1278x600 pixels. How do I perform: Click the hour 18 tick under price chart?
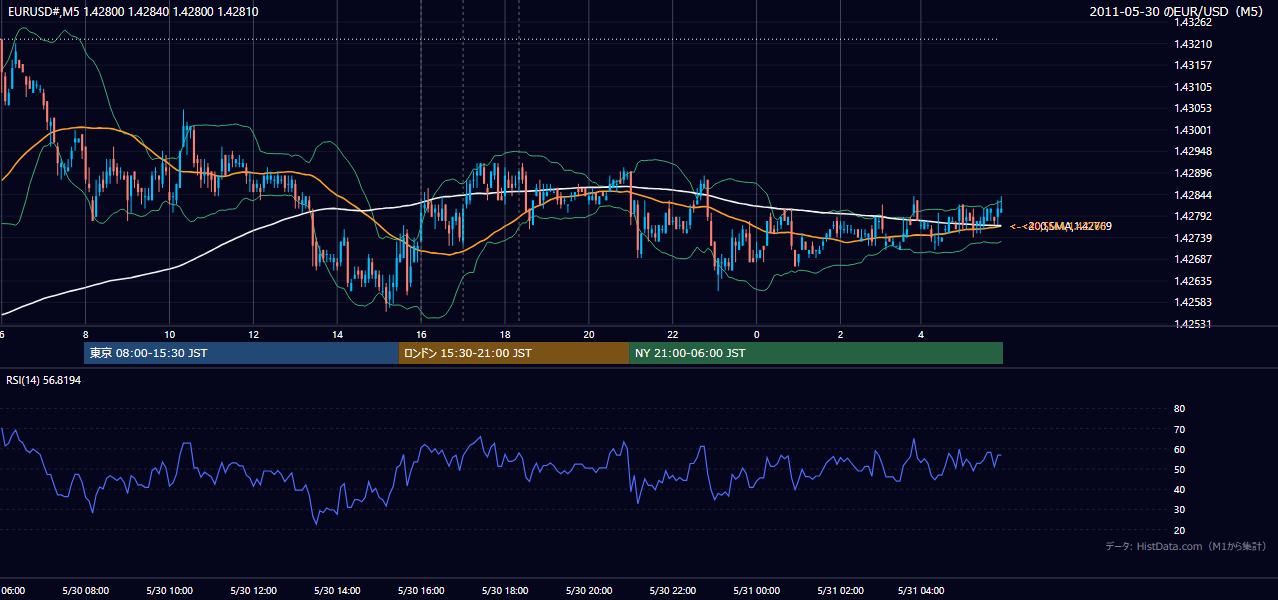pyautogui.click(x=505, y=334)
